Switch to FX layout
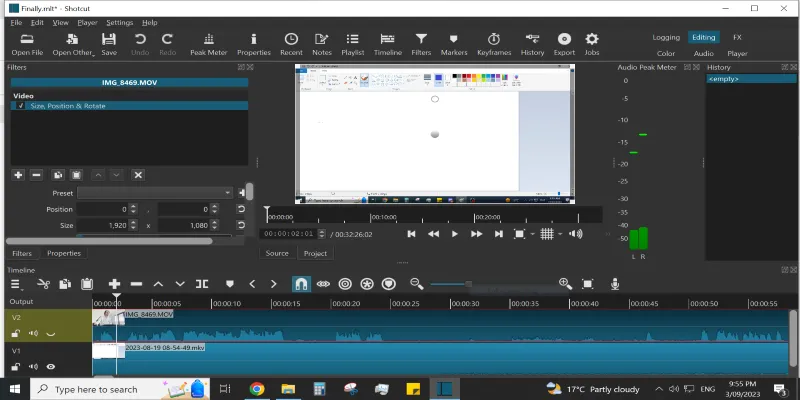The width and height of the screenshot is (800, 400). [x=737, y=37]
